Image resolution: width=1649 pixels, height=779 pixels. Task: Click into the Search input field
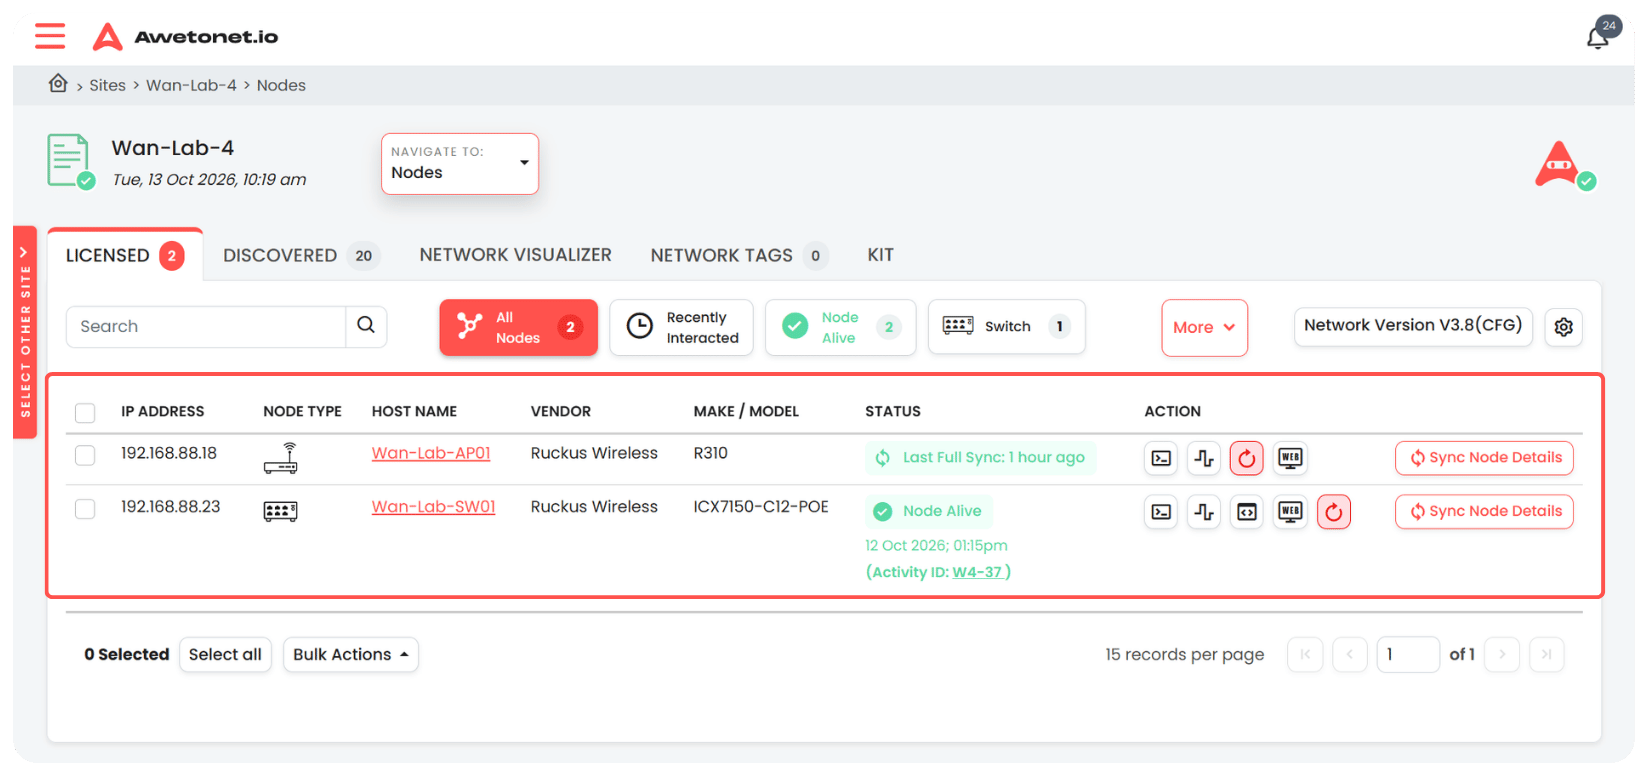[x=206, y=326]
